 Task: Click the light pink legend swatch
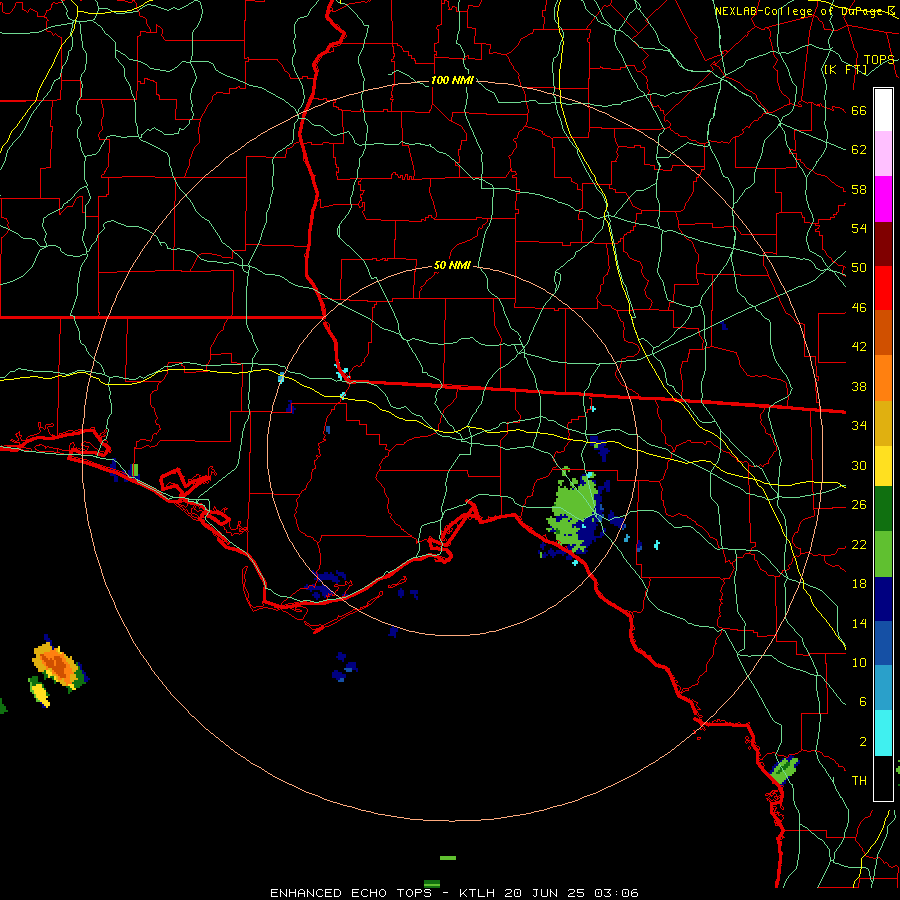tap(883, 154)
